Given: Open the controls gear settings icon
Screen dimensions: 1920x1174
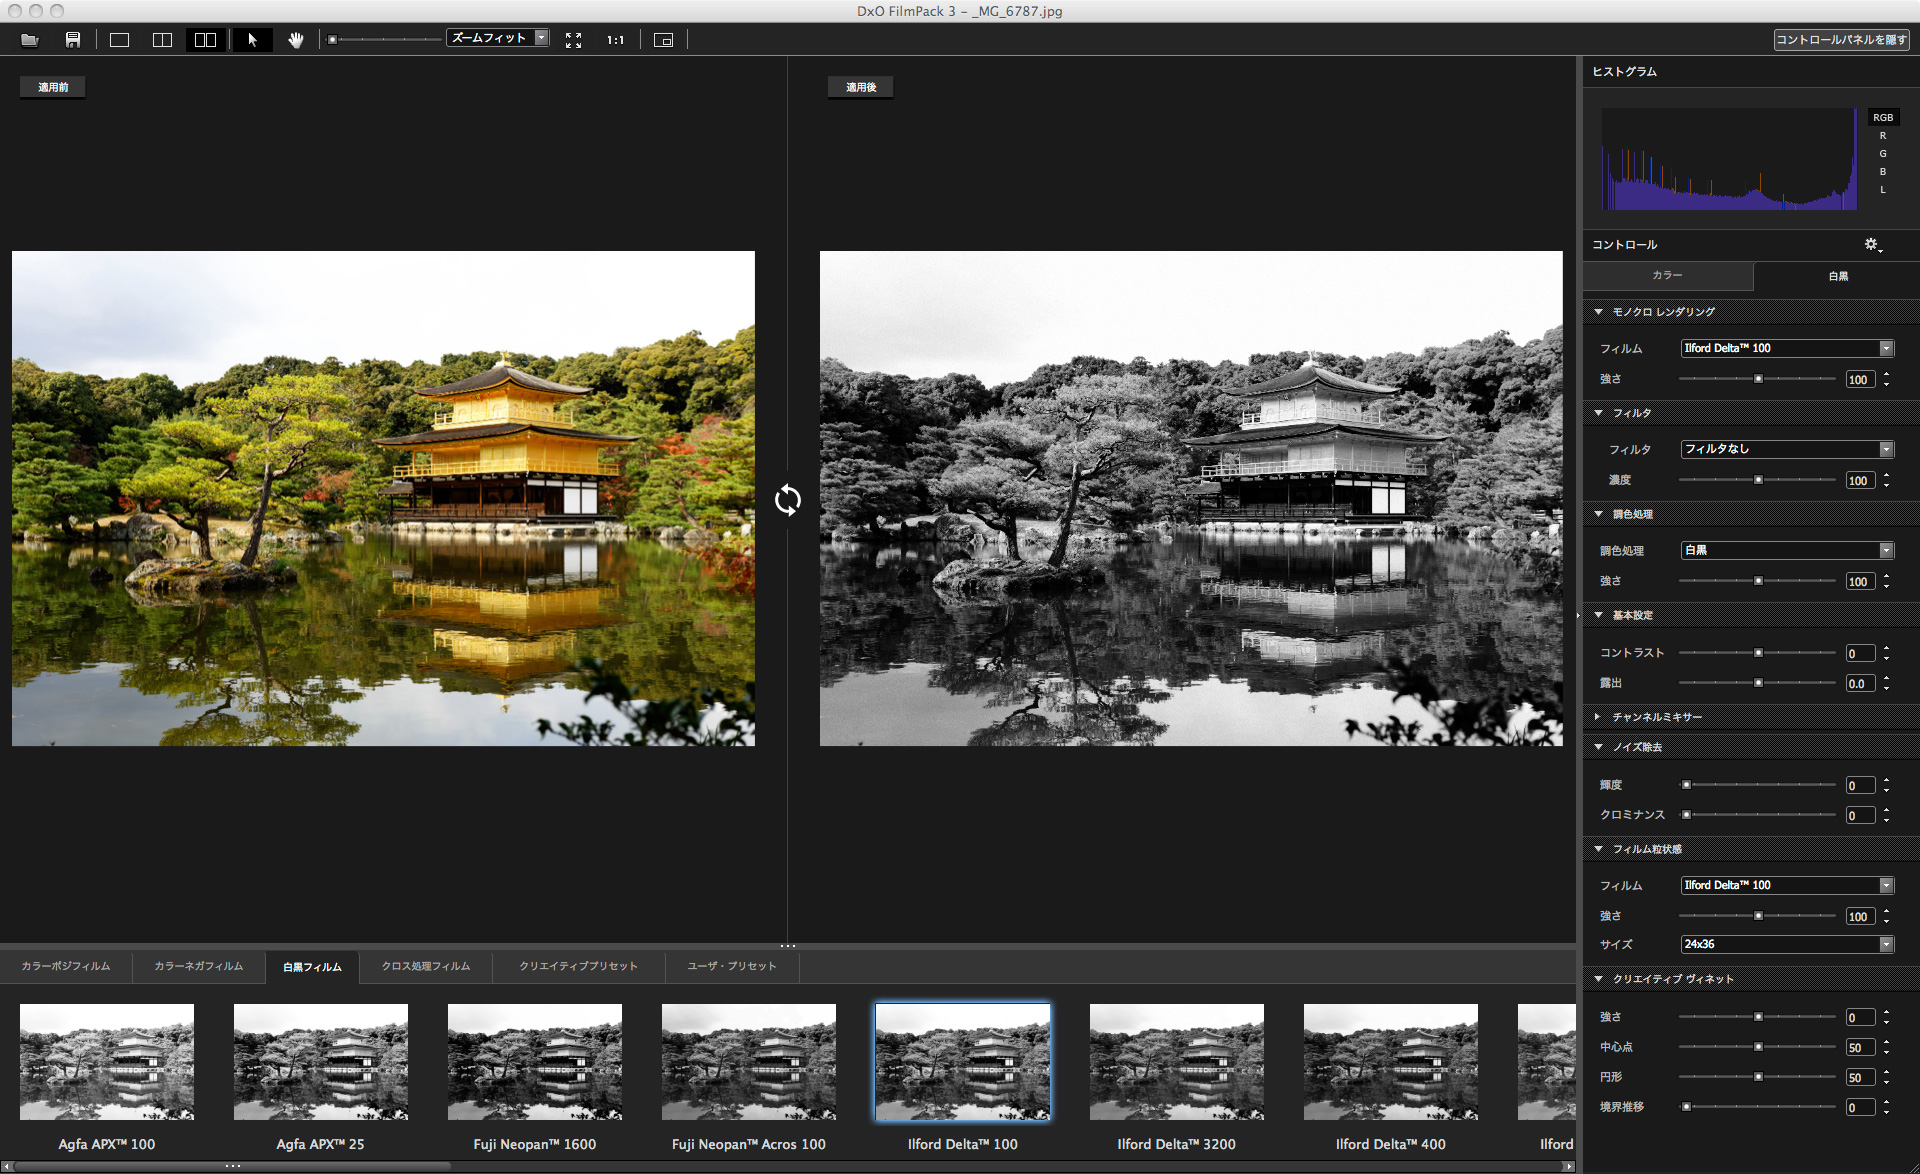Looking at the screenshot, I should click(1872, 245).
